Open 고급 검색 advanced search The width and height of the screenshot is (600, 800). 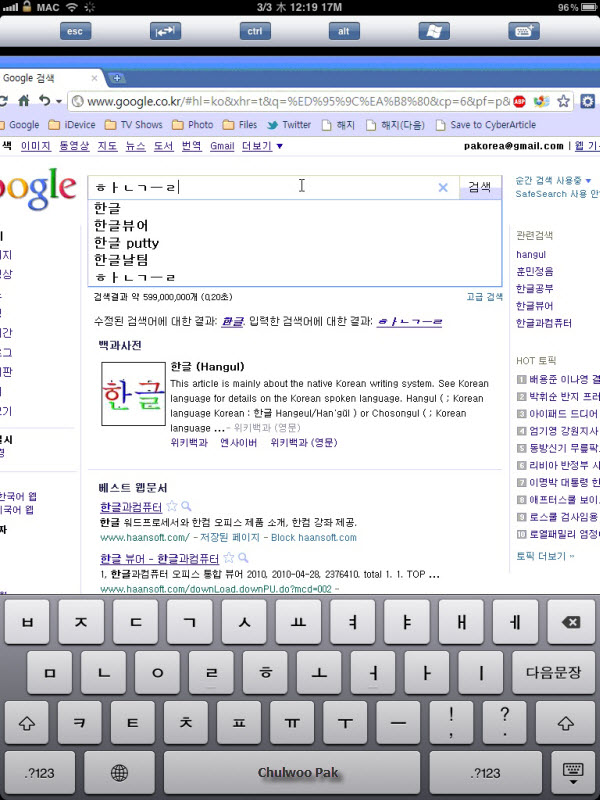tap(484, 296)
